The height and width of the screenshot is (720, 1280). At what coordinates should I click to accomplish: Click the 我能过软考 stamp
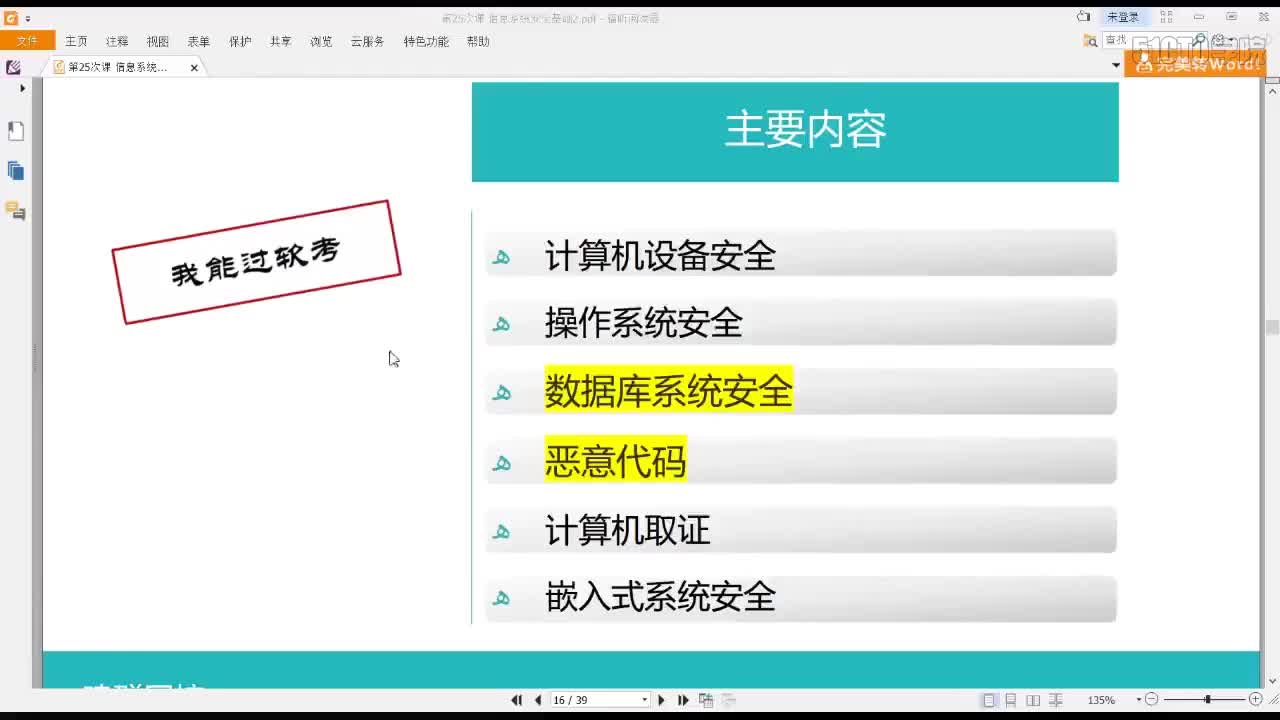(256, 262)
